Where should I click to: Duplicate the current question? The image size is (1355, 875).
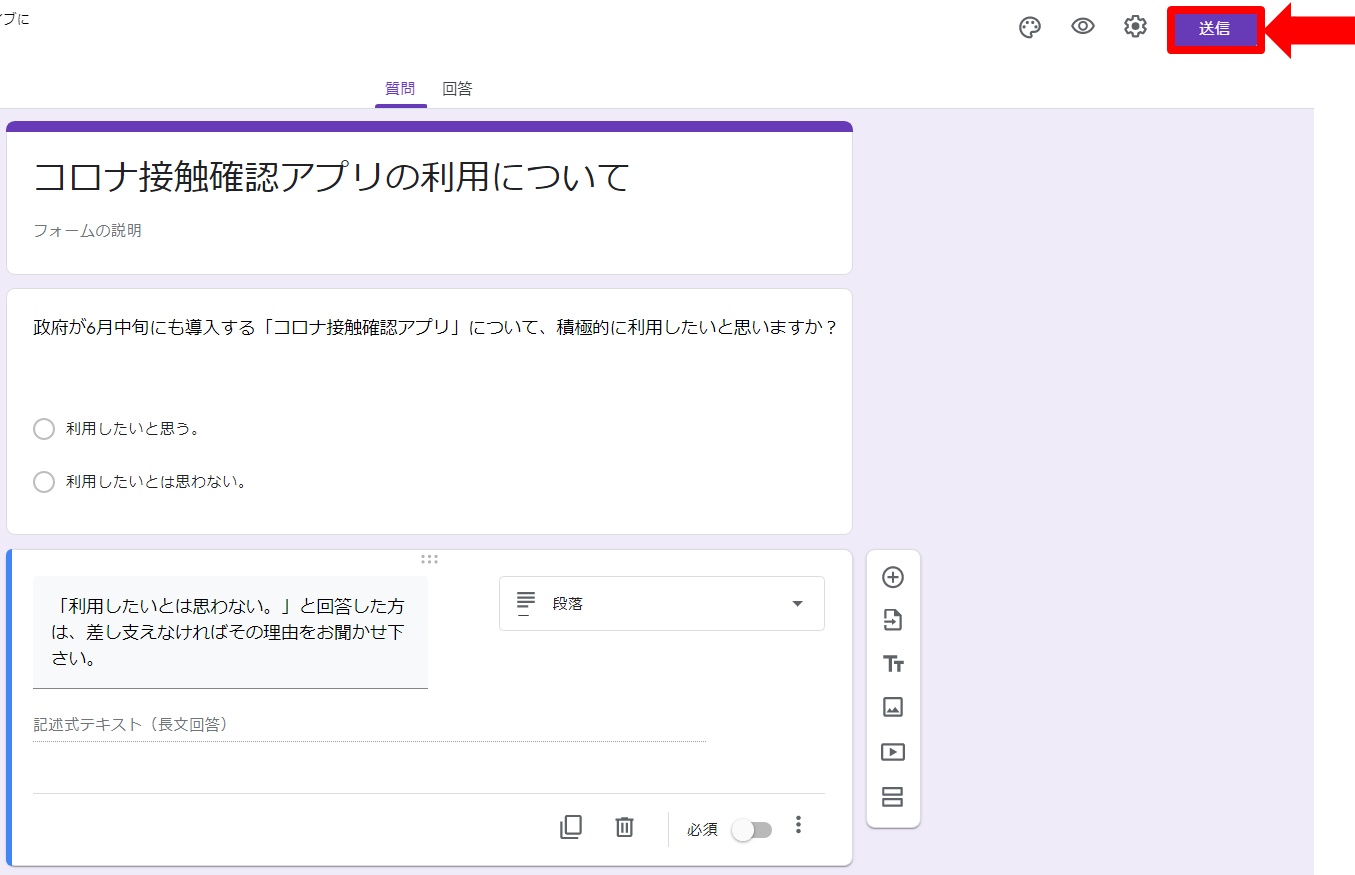click(x=571, y=827)
